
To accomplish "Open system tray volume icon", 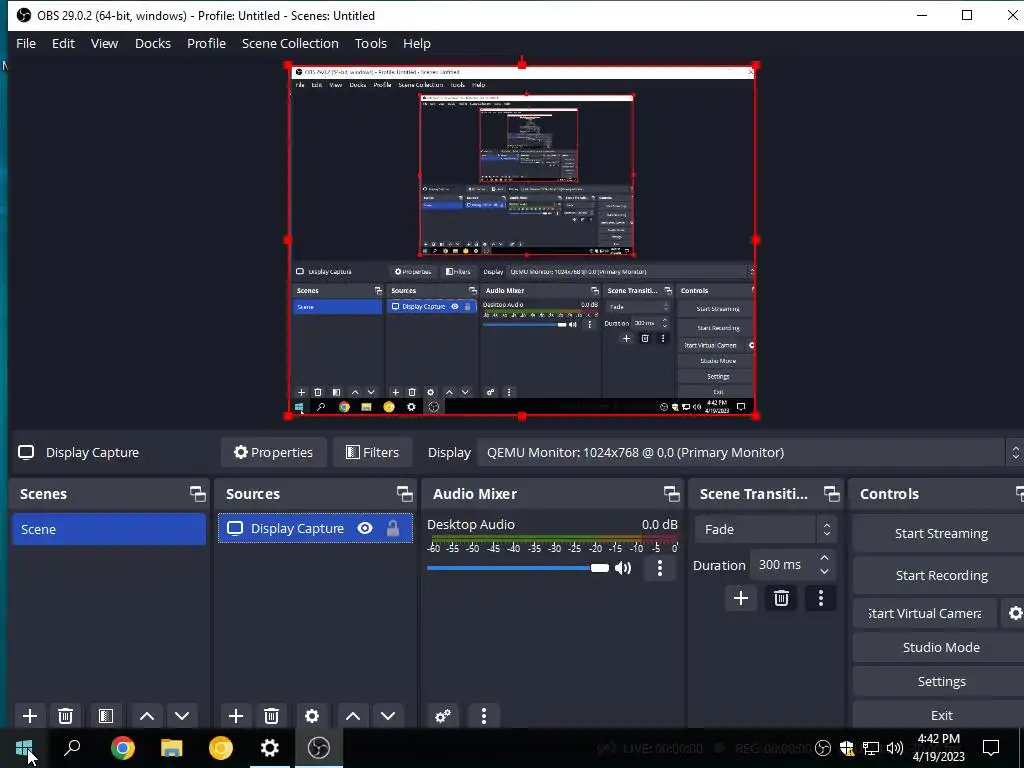I will point(895,748).
